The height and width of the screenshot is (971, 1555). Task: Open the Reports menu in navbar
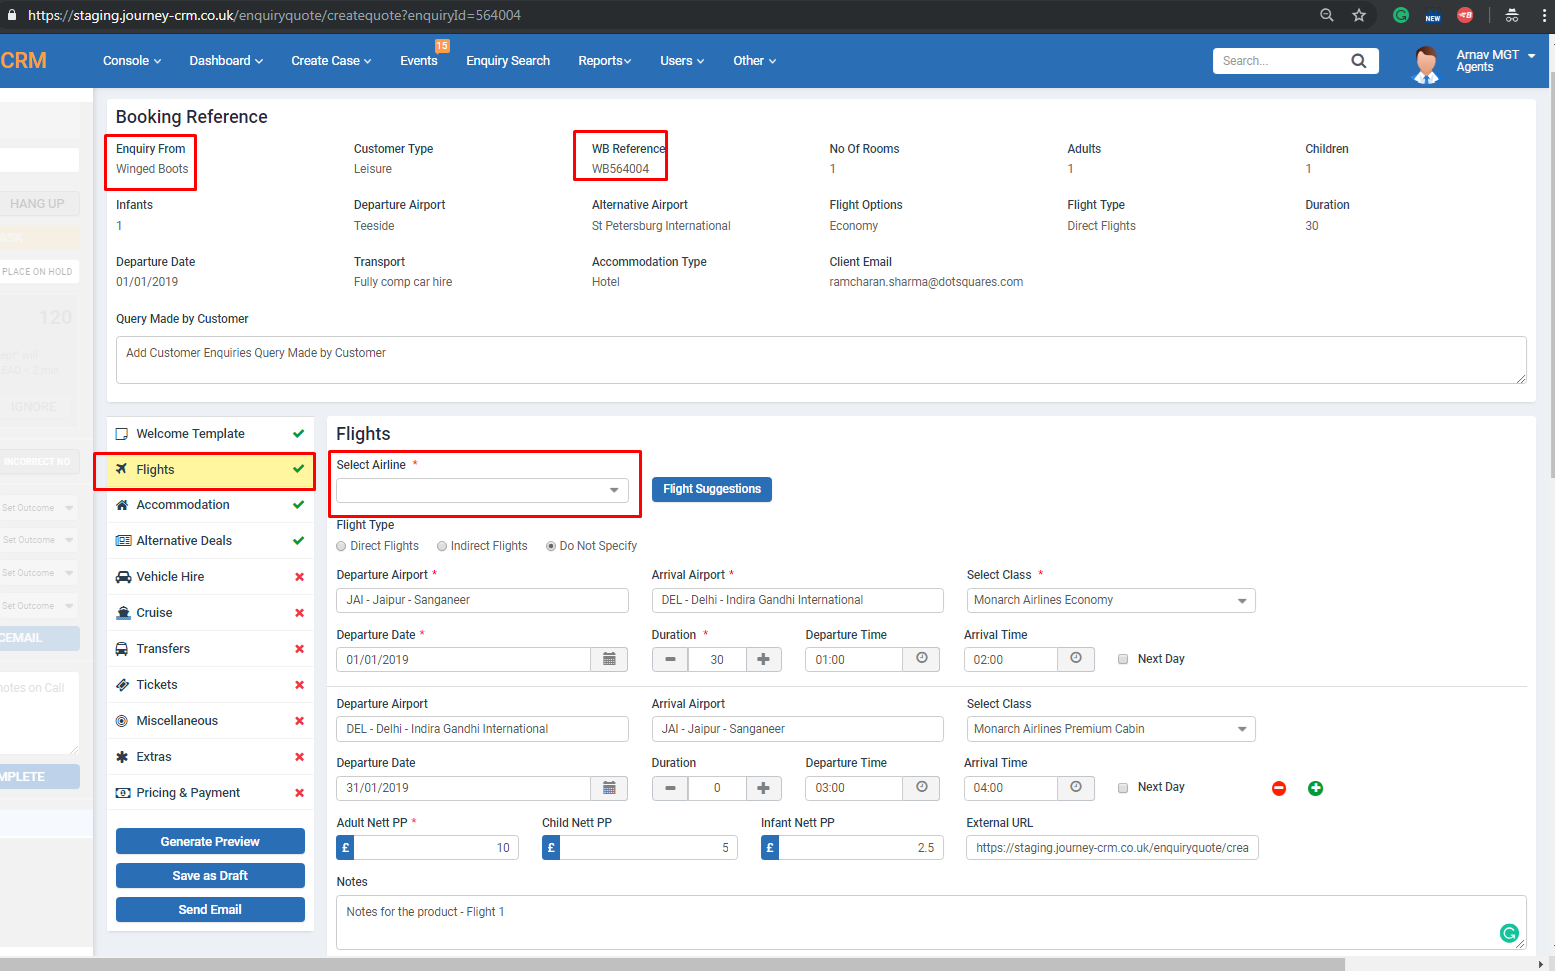coord(604,61)
